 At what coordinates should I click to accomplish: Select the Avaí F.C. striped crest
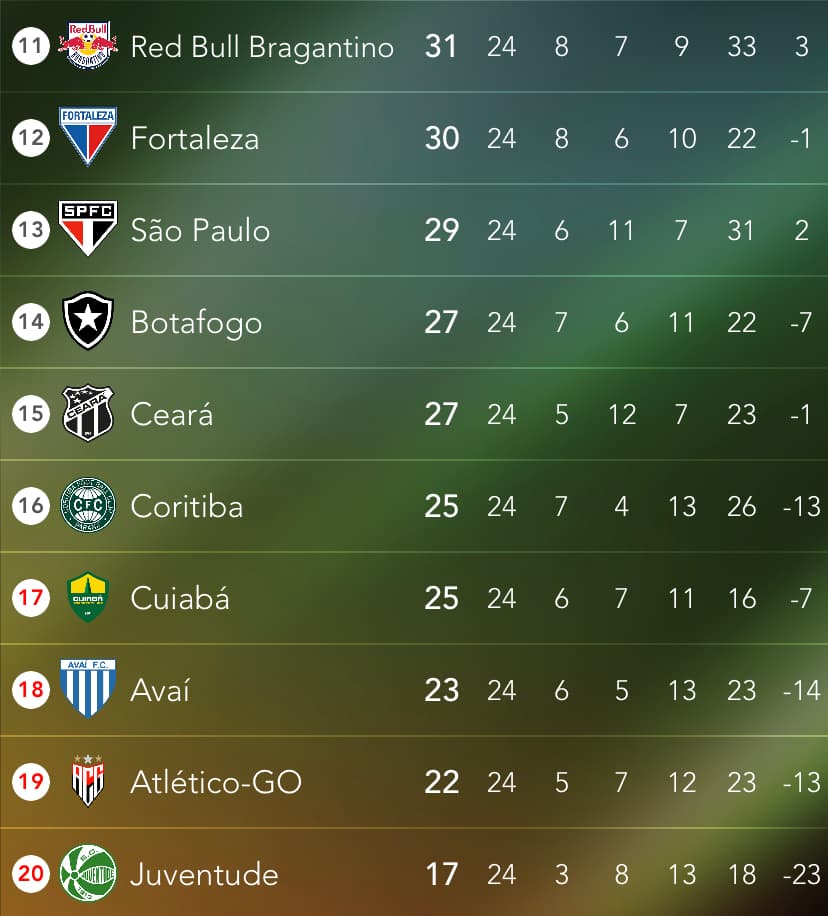[88, 689]
